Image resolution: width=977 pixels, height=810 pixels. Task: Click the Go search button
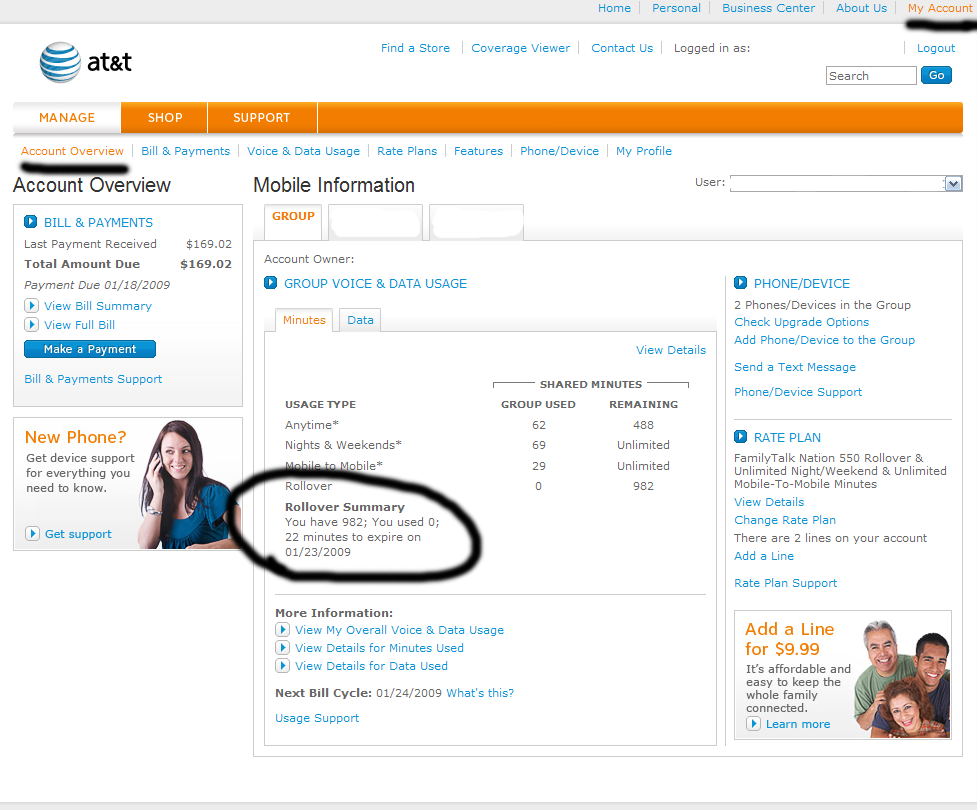click(x=936, y=75)
